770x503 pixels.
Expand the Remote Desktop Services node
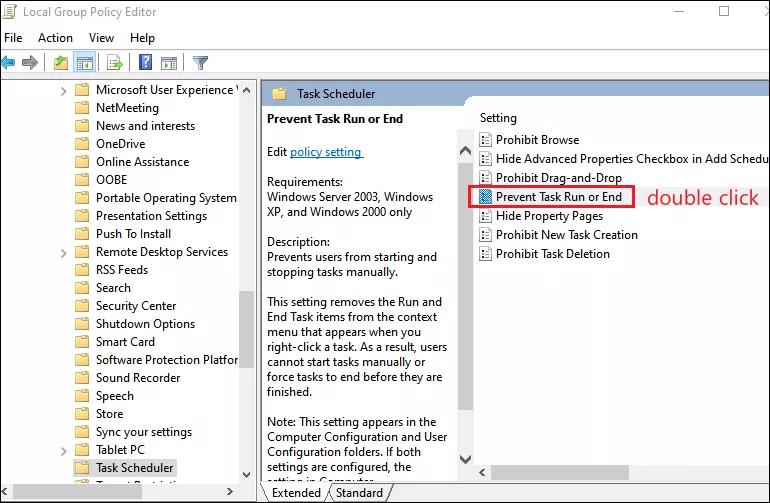pos(63,253)
